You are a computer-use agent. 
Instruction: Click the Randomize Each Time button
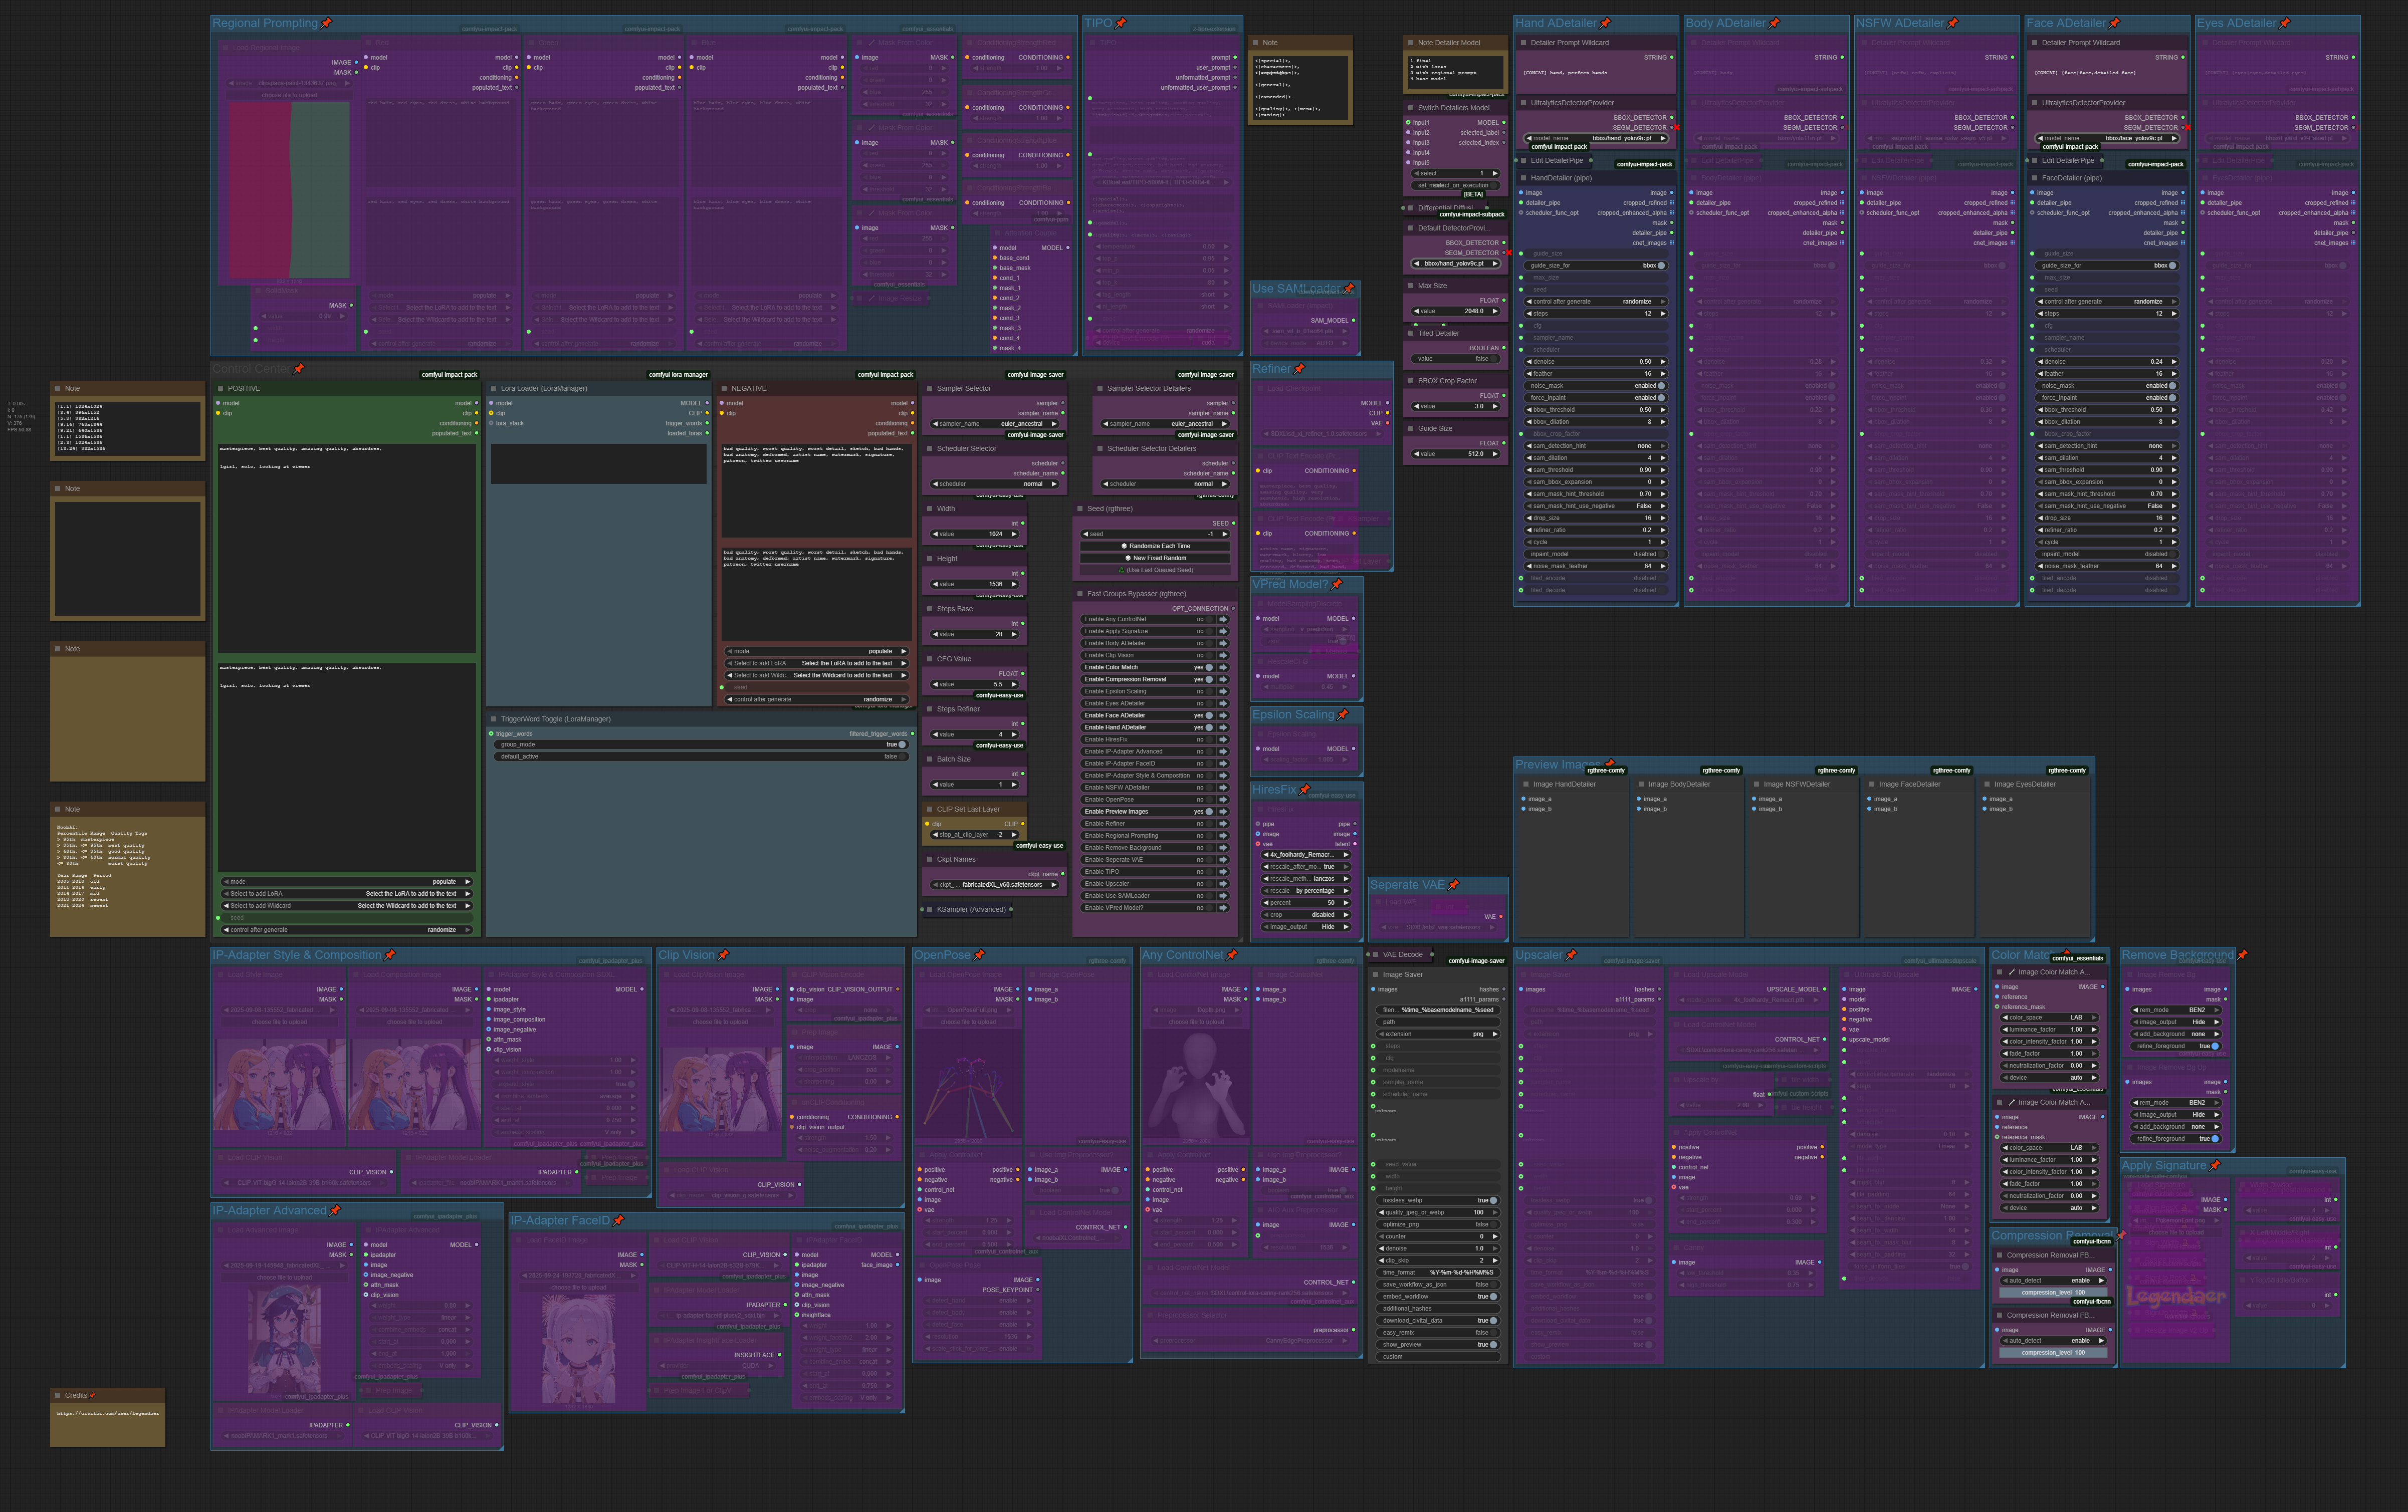tap(1157, 546)
